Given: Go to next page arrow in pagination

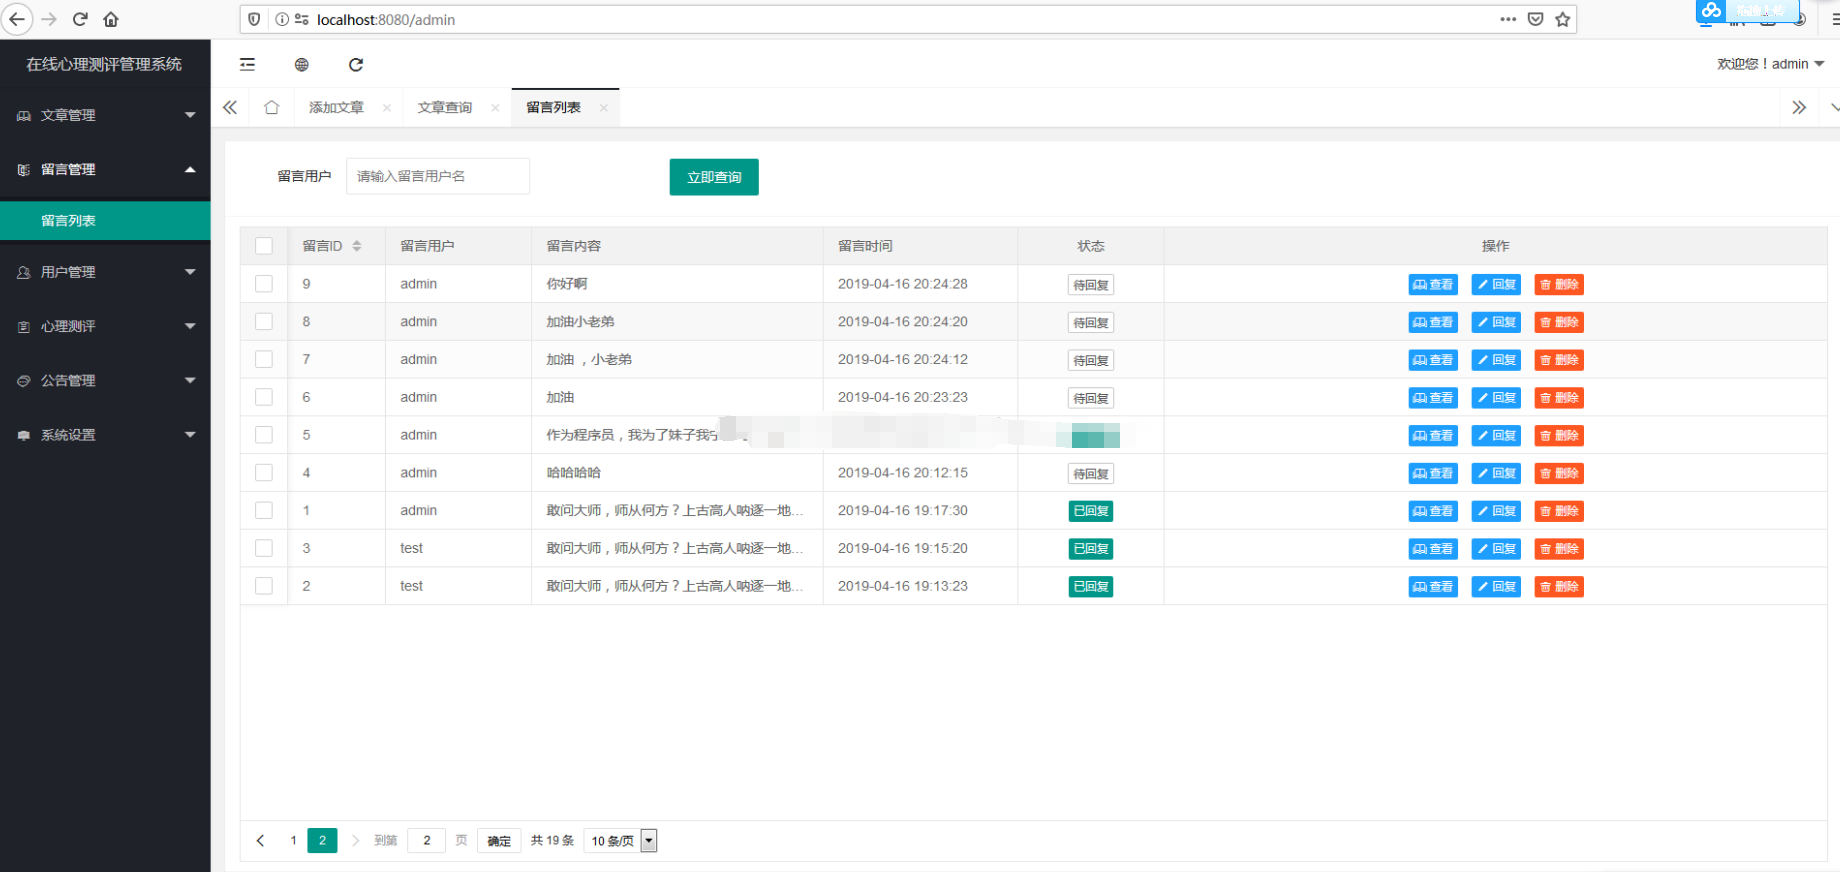Looking at the screenshot, I should click(x=355, y=841).
